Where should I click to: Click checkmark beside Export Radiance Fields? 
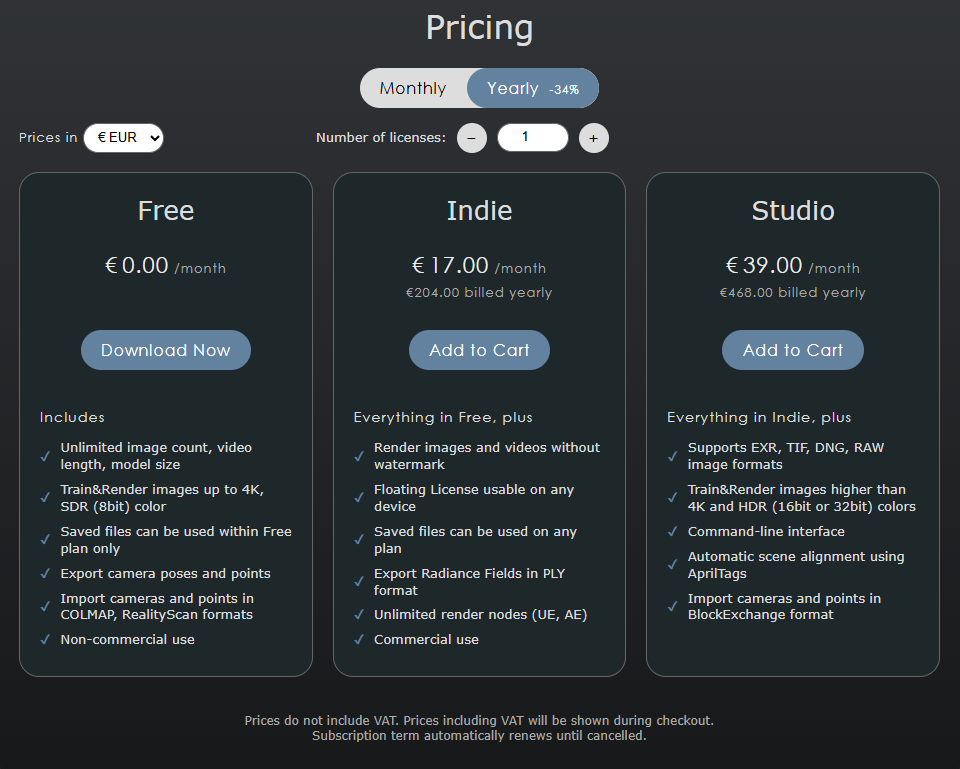pos(359,582)
